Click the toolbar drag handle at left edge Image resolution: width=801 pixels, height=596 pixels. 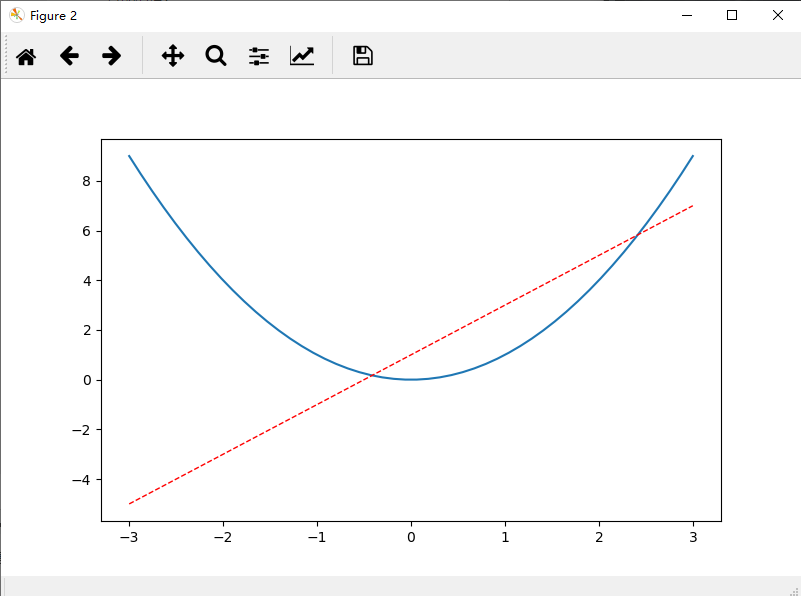click(6, 55)
